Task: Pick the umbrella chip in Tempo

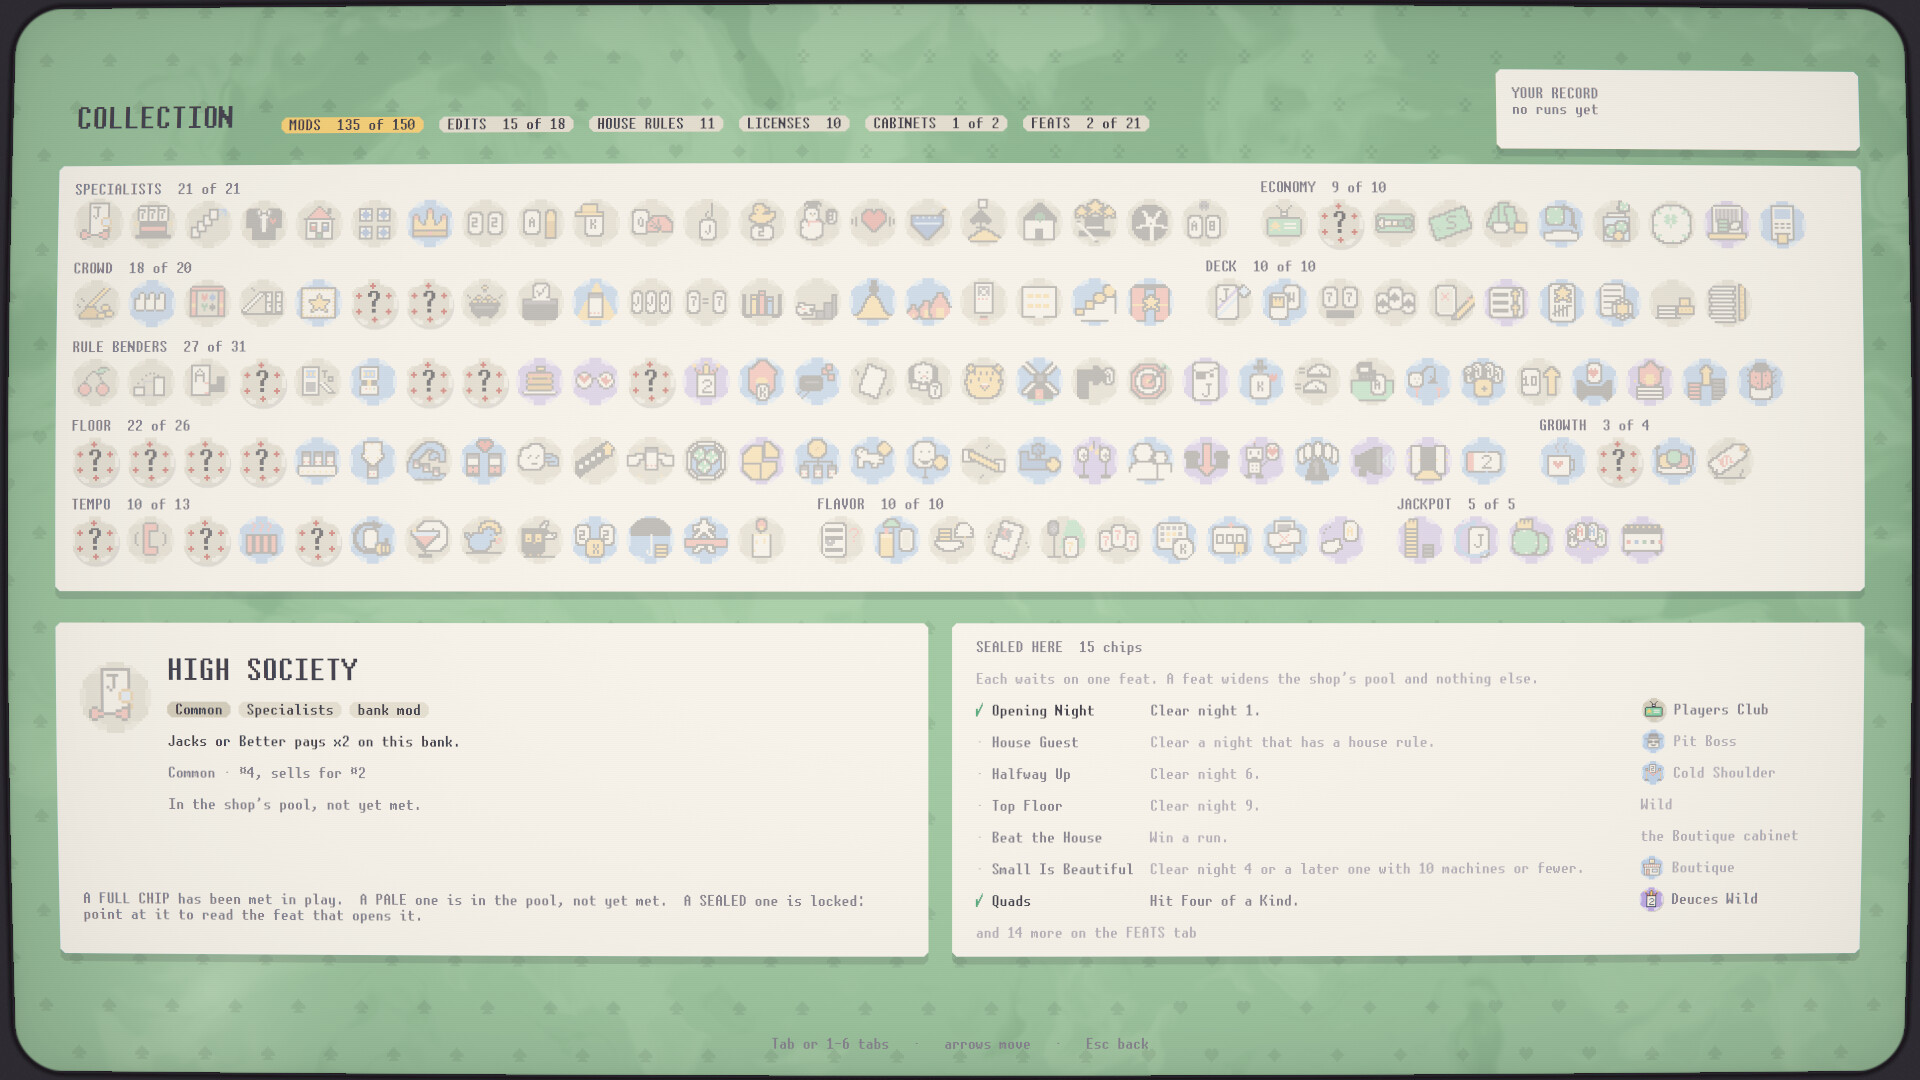Action: [651, 540]
